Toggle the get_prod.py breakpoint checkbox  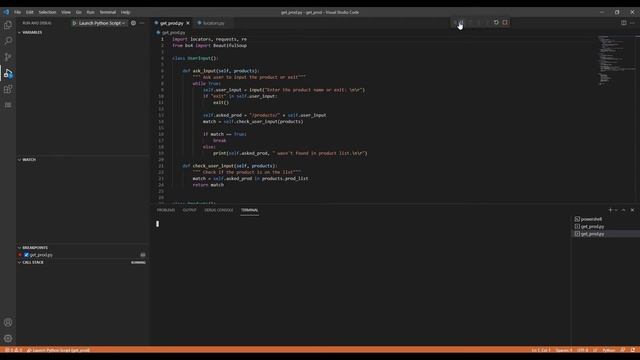(x=27, y=255)
